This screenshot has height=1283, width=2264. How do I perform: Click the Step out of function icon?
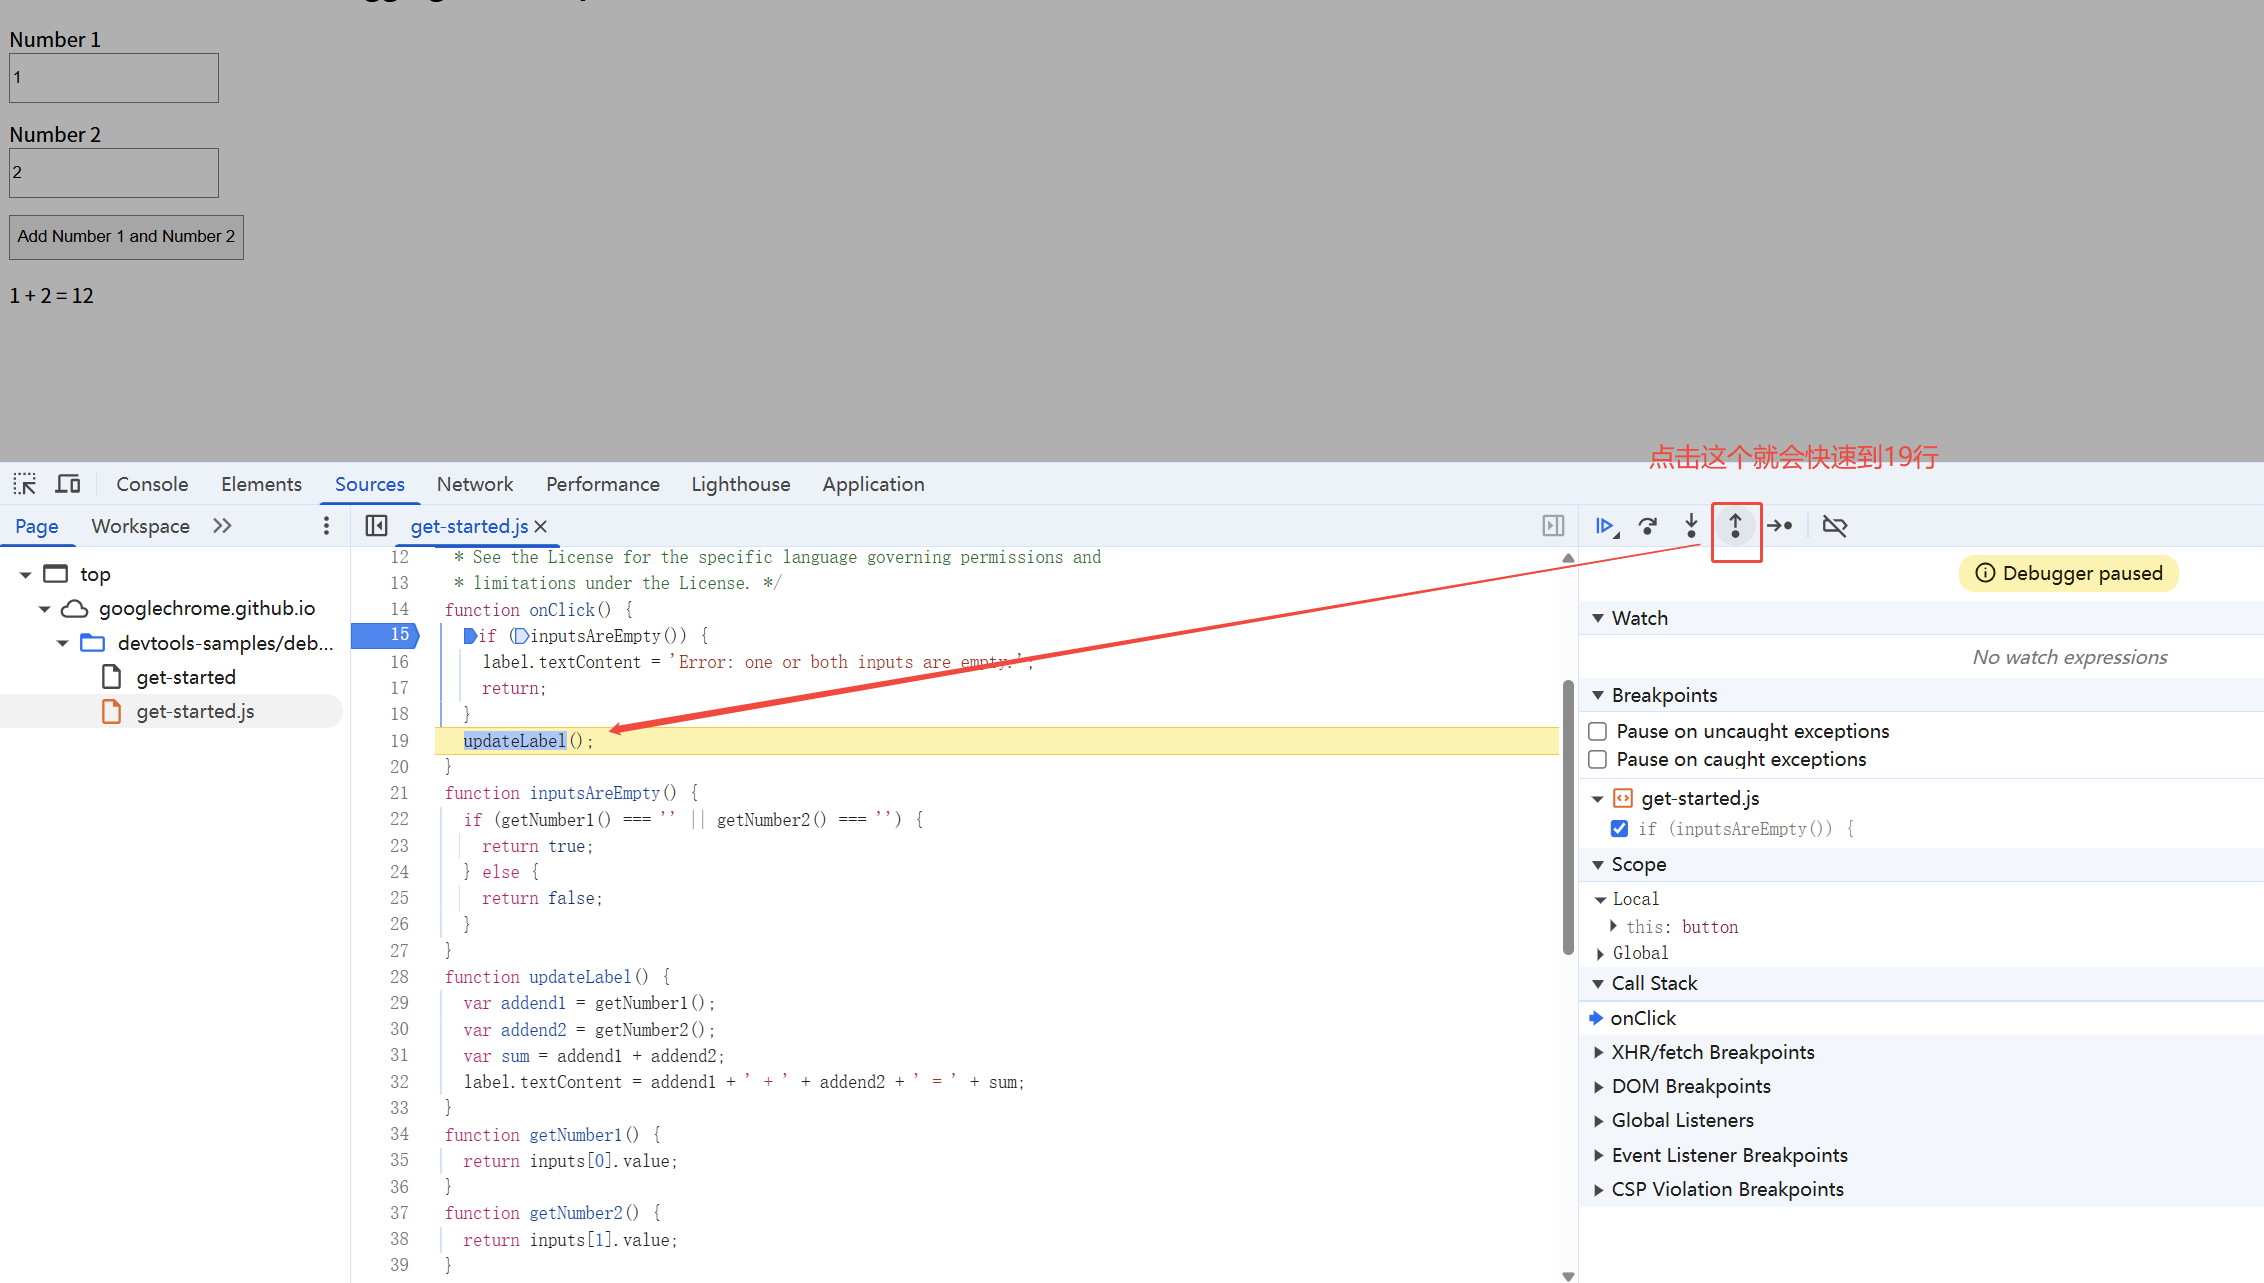(1736, 526)
